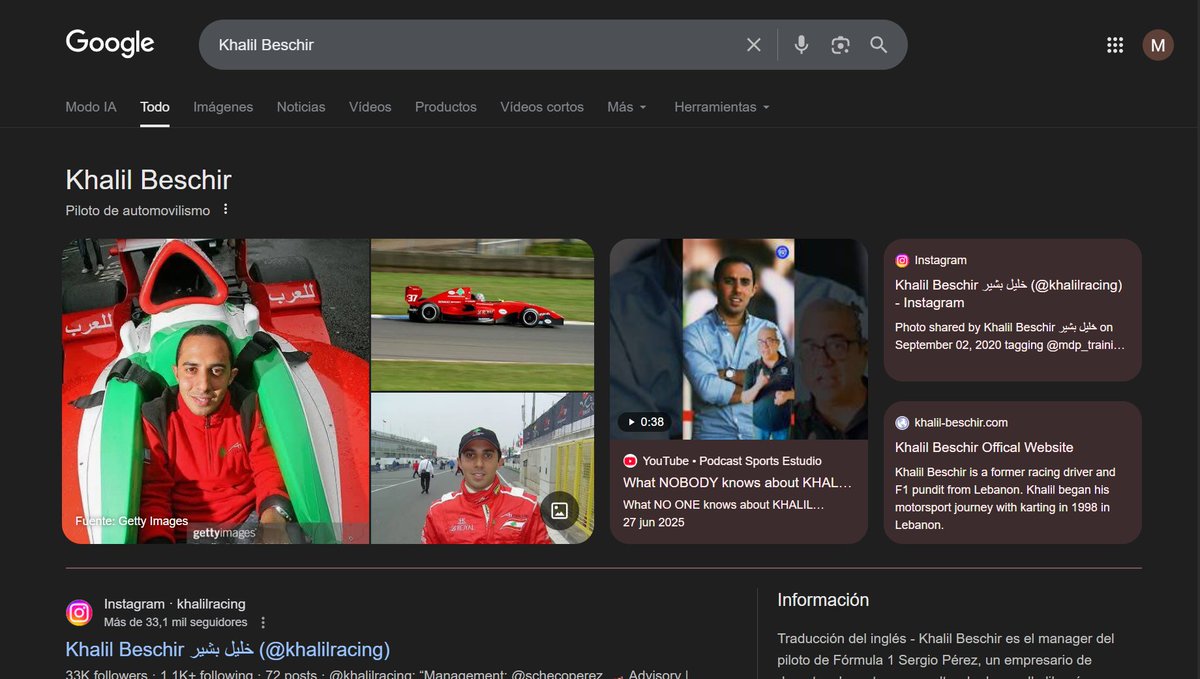
Task: Click the YouTube icon on the video card
Action: pyautogui.click(x=630, y=461)
